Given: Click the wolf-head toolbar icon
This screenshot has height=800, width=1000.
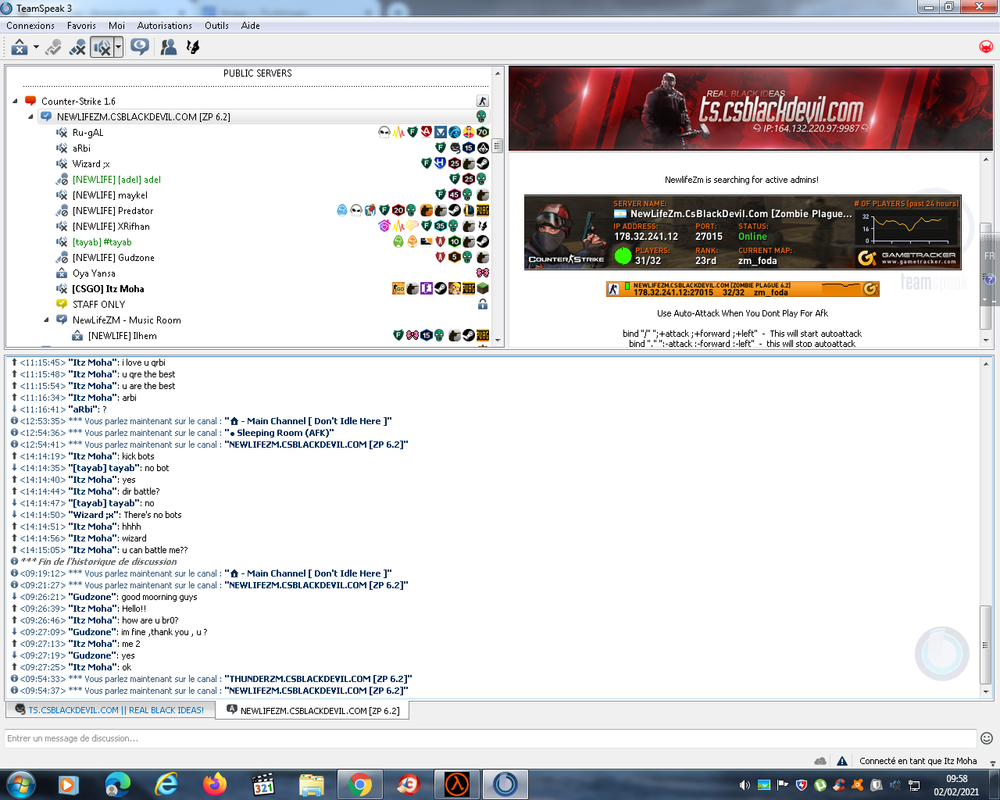Looking at the screenshot, I should point(193,47).
